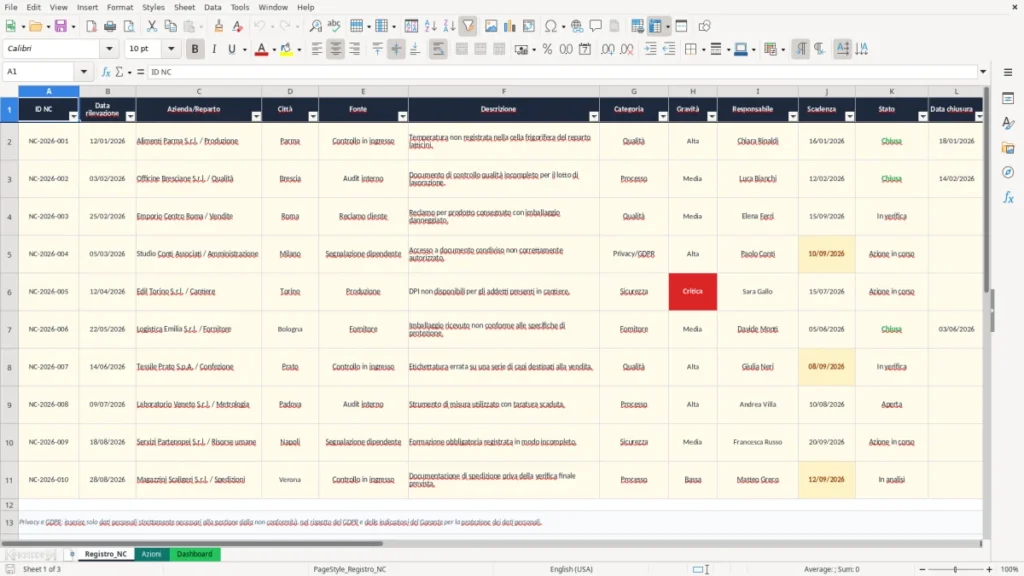The width and height of the screenshot is (1024, 576).
Task: Click the Save document icon
Action: (x=61, y=26)
